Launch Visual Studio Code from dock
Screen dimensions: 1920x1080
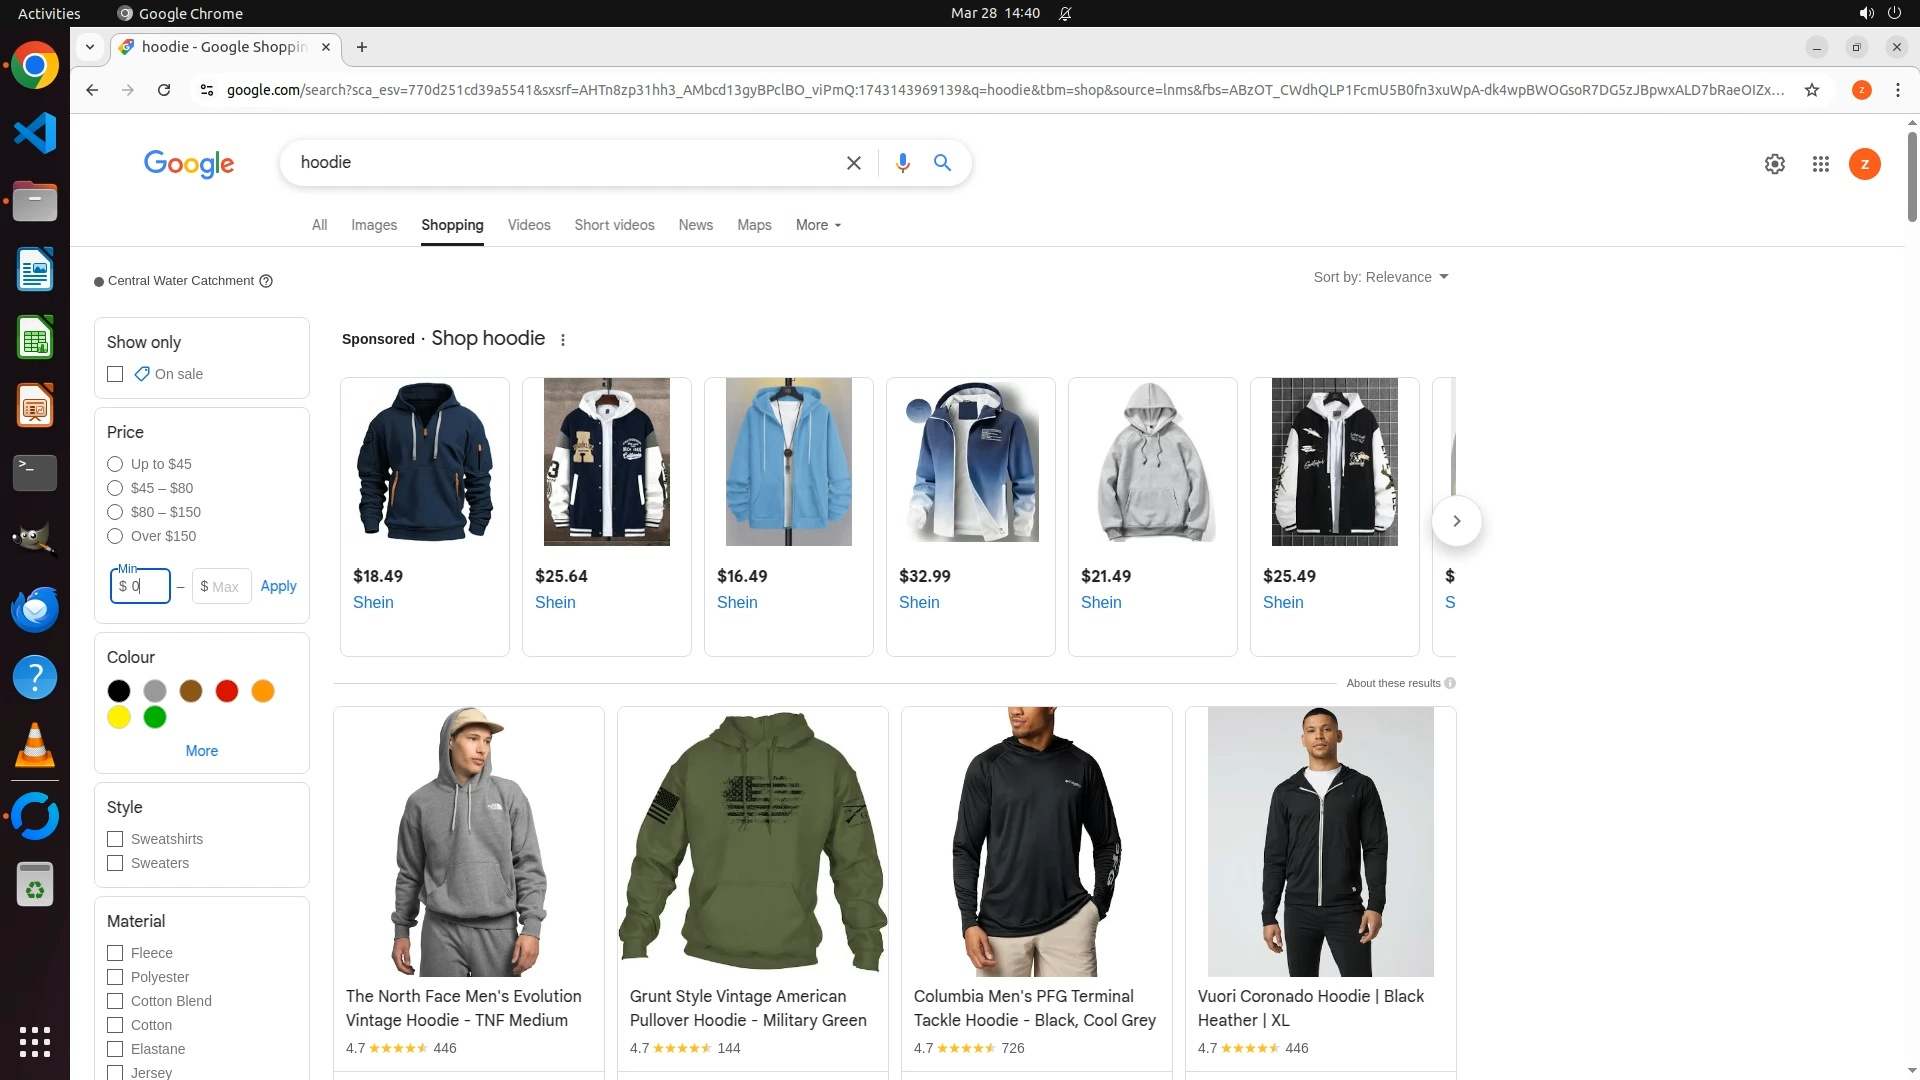point(35,133)
